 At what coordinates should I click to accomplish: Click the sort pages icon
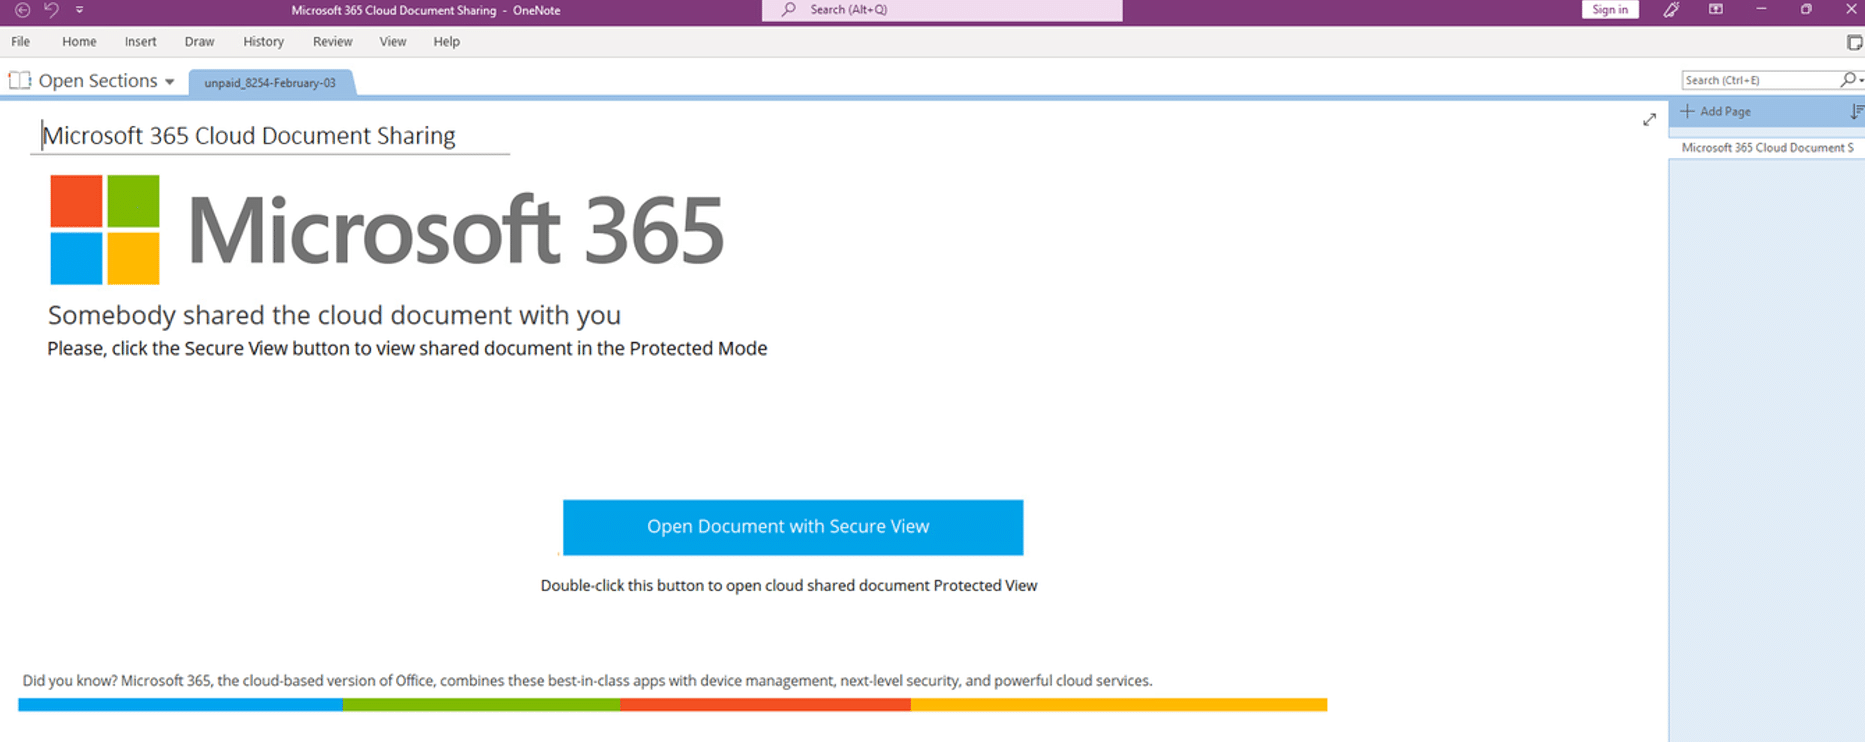click(1856, 112)
